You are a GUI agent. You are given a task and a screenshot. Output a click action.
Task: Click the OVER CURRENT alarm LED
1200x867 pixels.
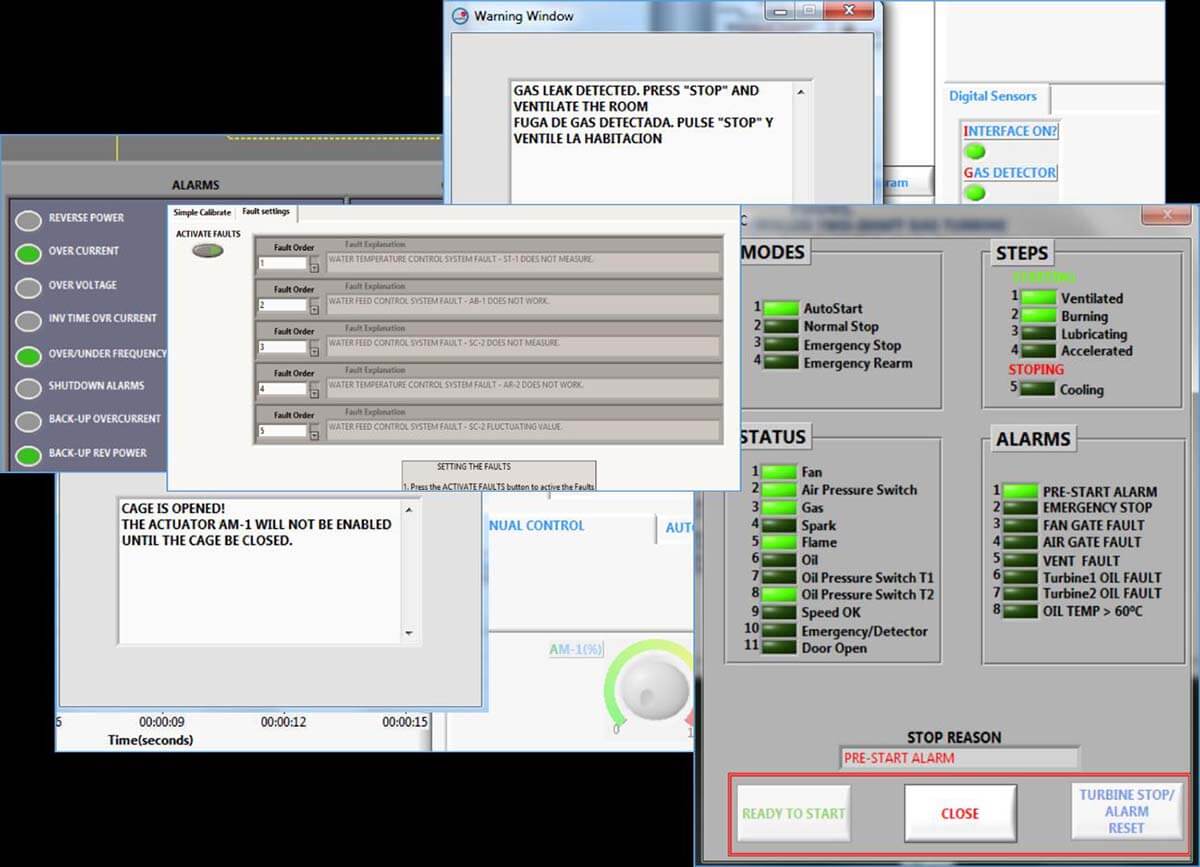[x=28, y=251]
